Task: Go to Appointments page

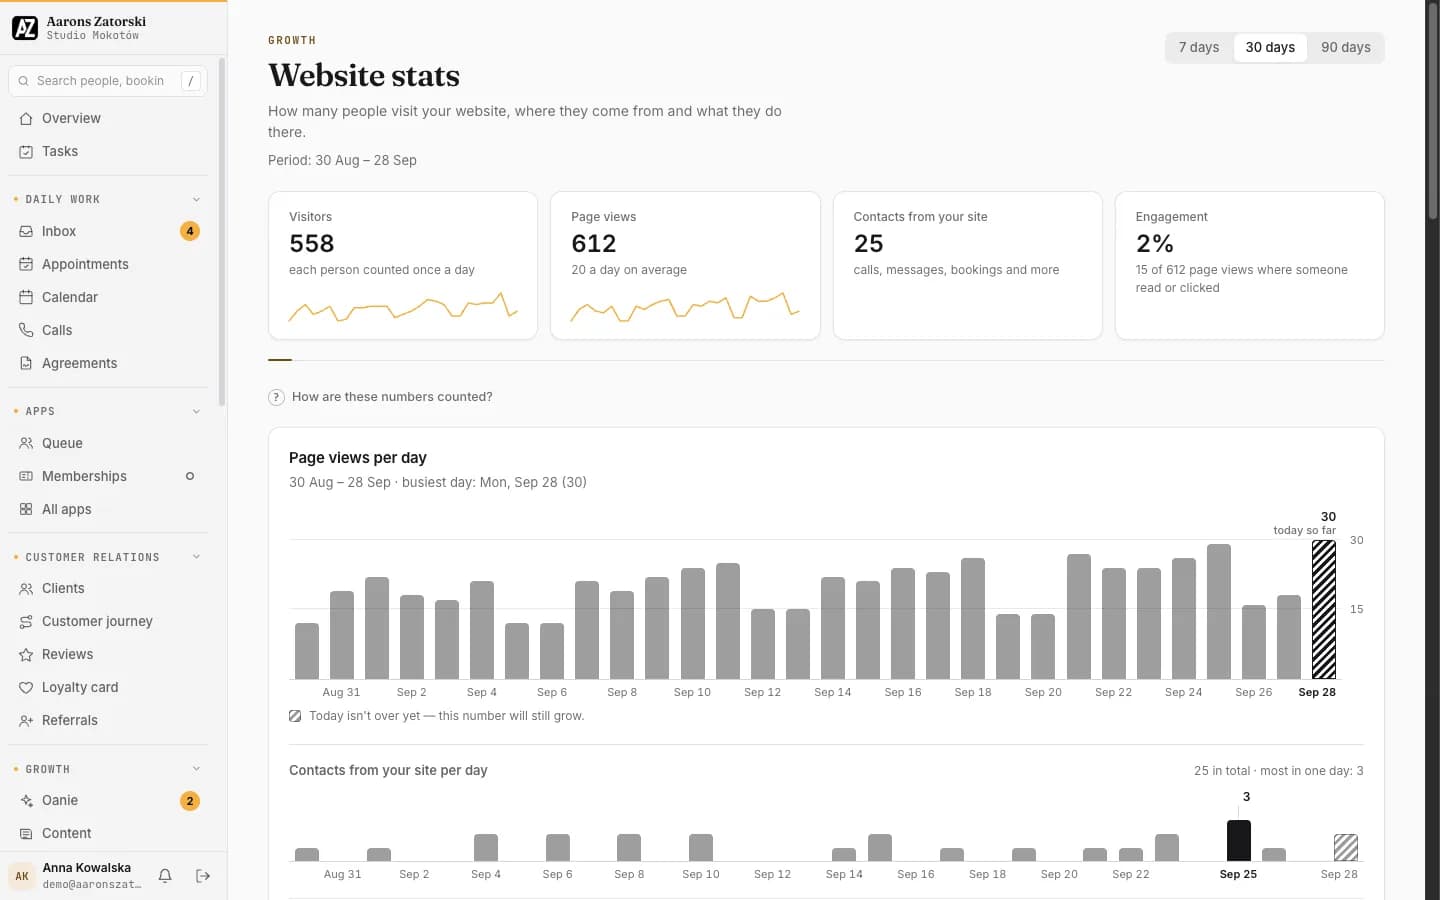Action: [x=108, y=264]
